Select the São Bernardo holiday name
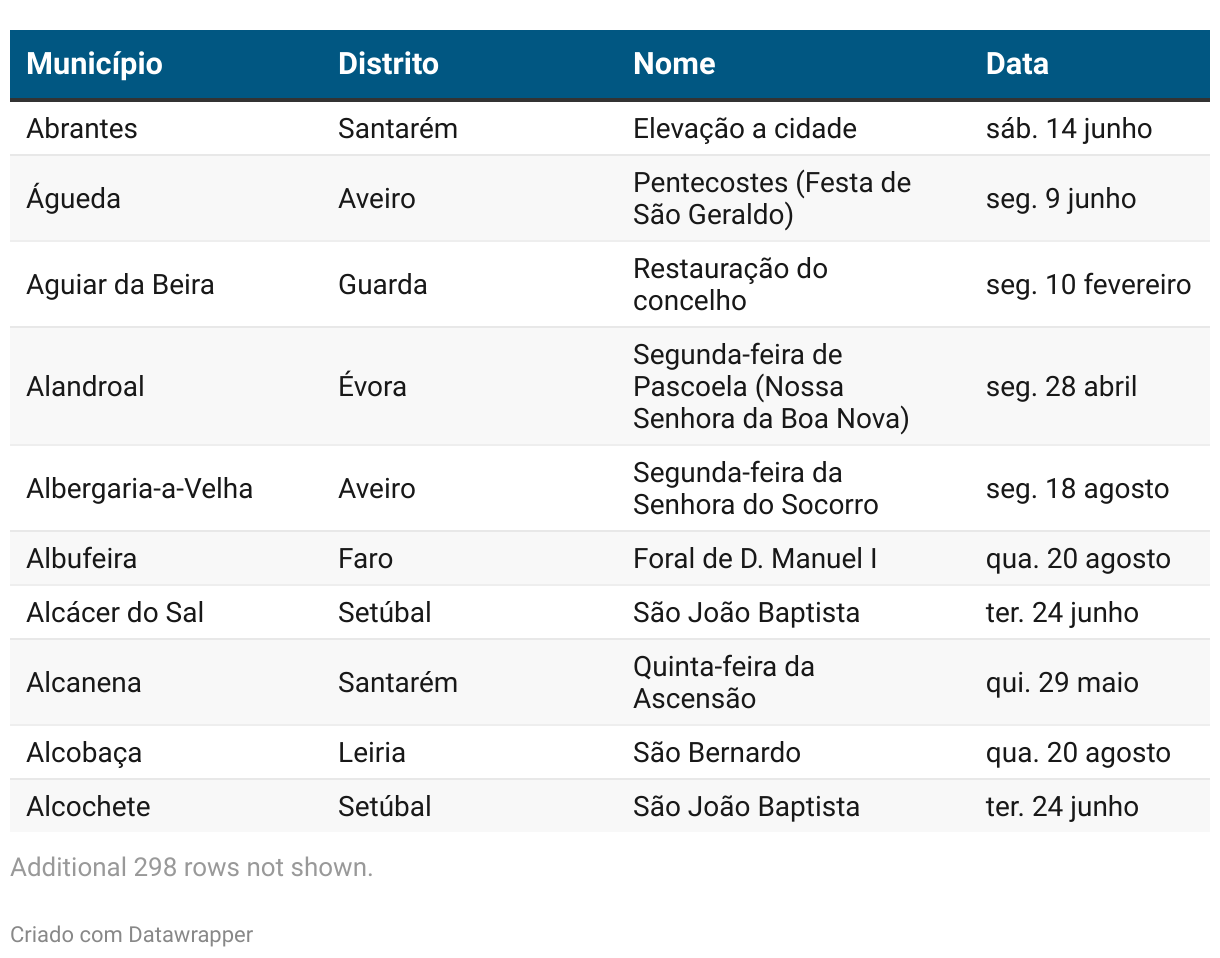1220x958 pixels. pos(717,753)
